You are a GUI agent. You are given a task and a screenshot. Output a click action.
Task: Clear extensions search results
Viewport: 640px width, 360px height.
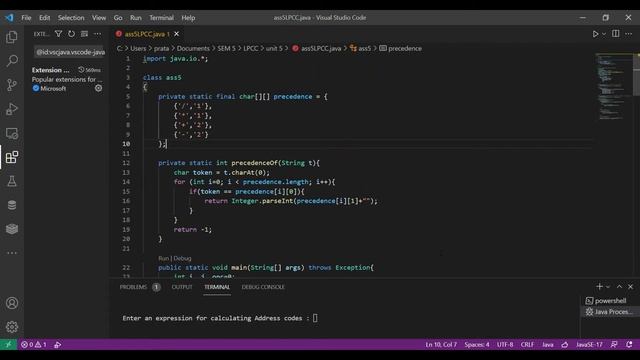point(84,34)
